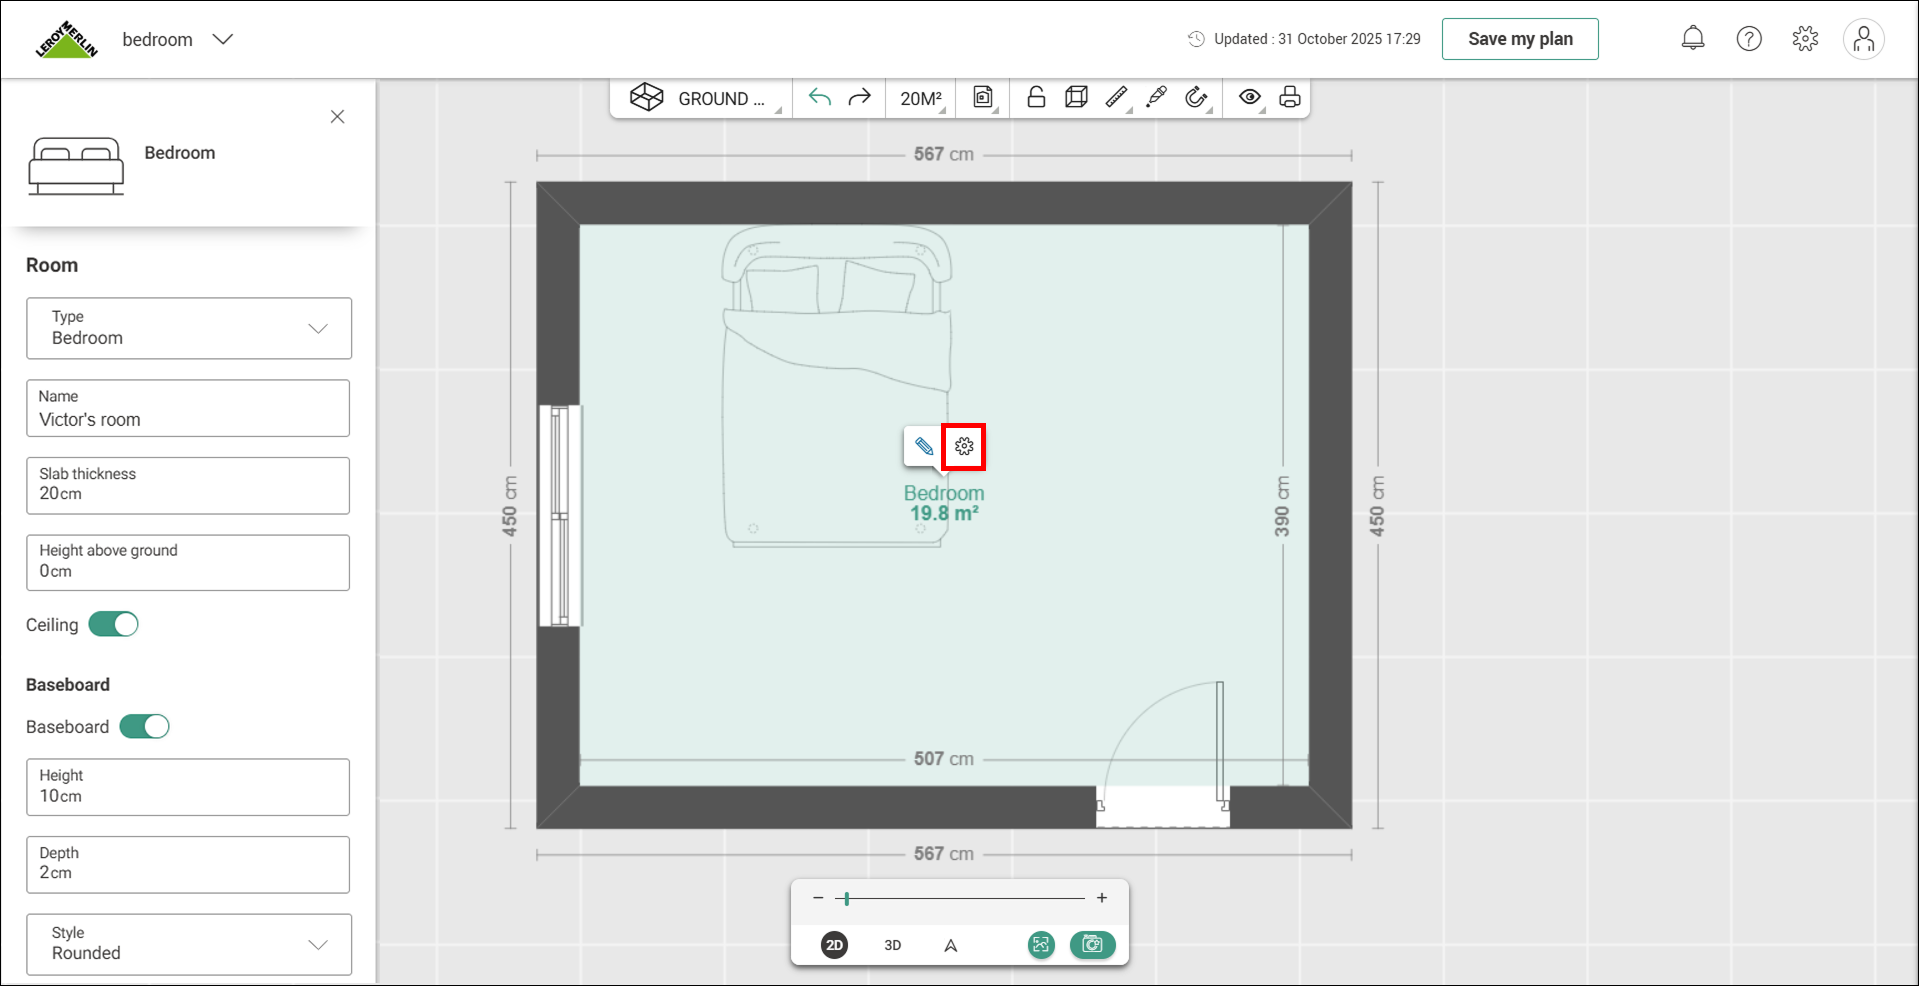Undo the last action
This screenshot has height=986, width=1919.
820,97
